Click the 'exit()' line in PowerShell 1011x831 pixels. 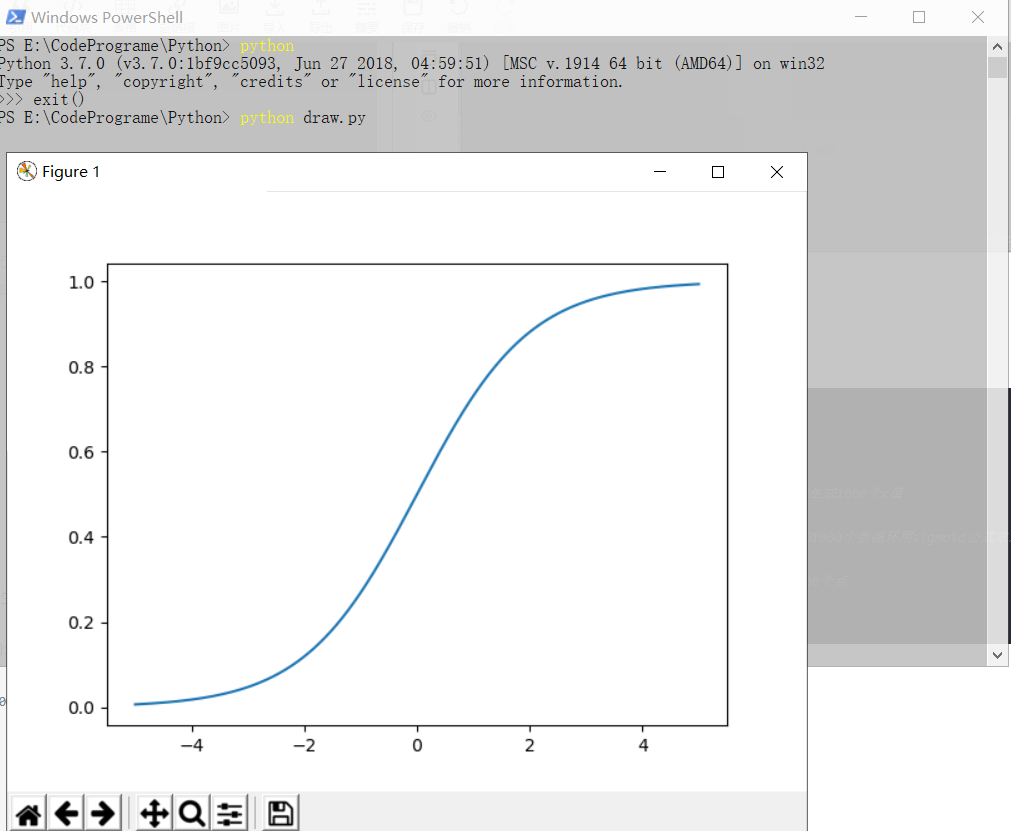click(43, 100)
